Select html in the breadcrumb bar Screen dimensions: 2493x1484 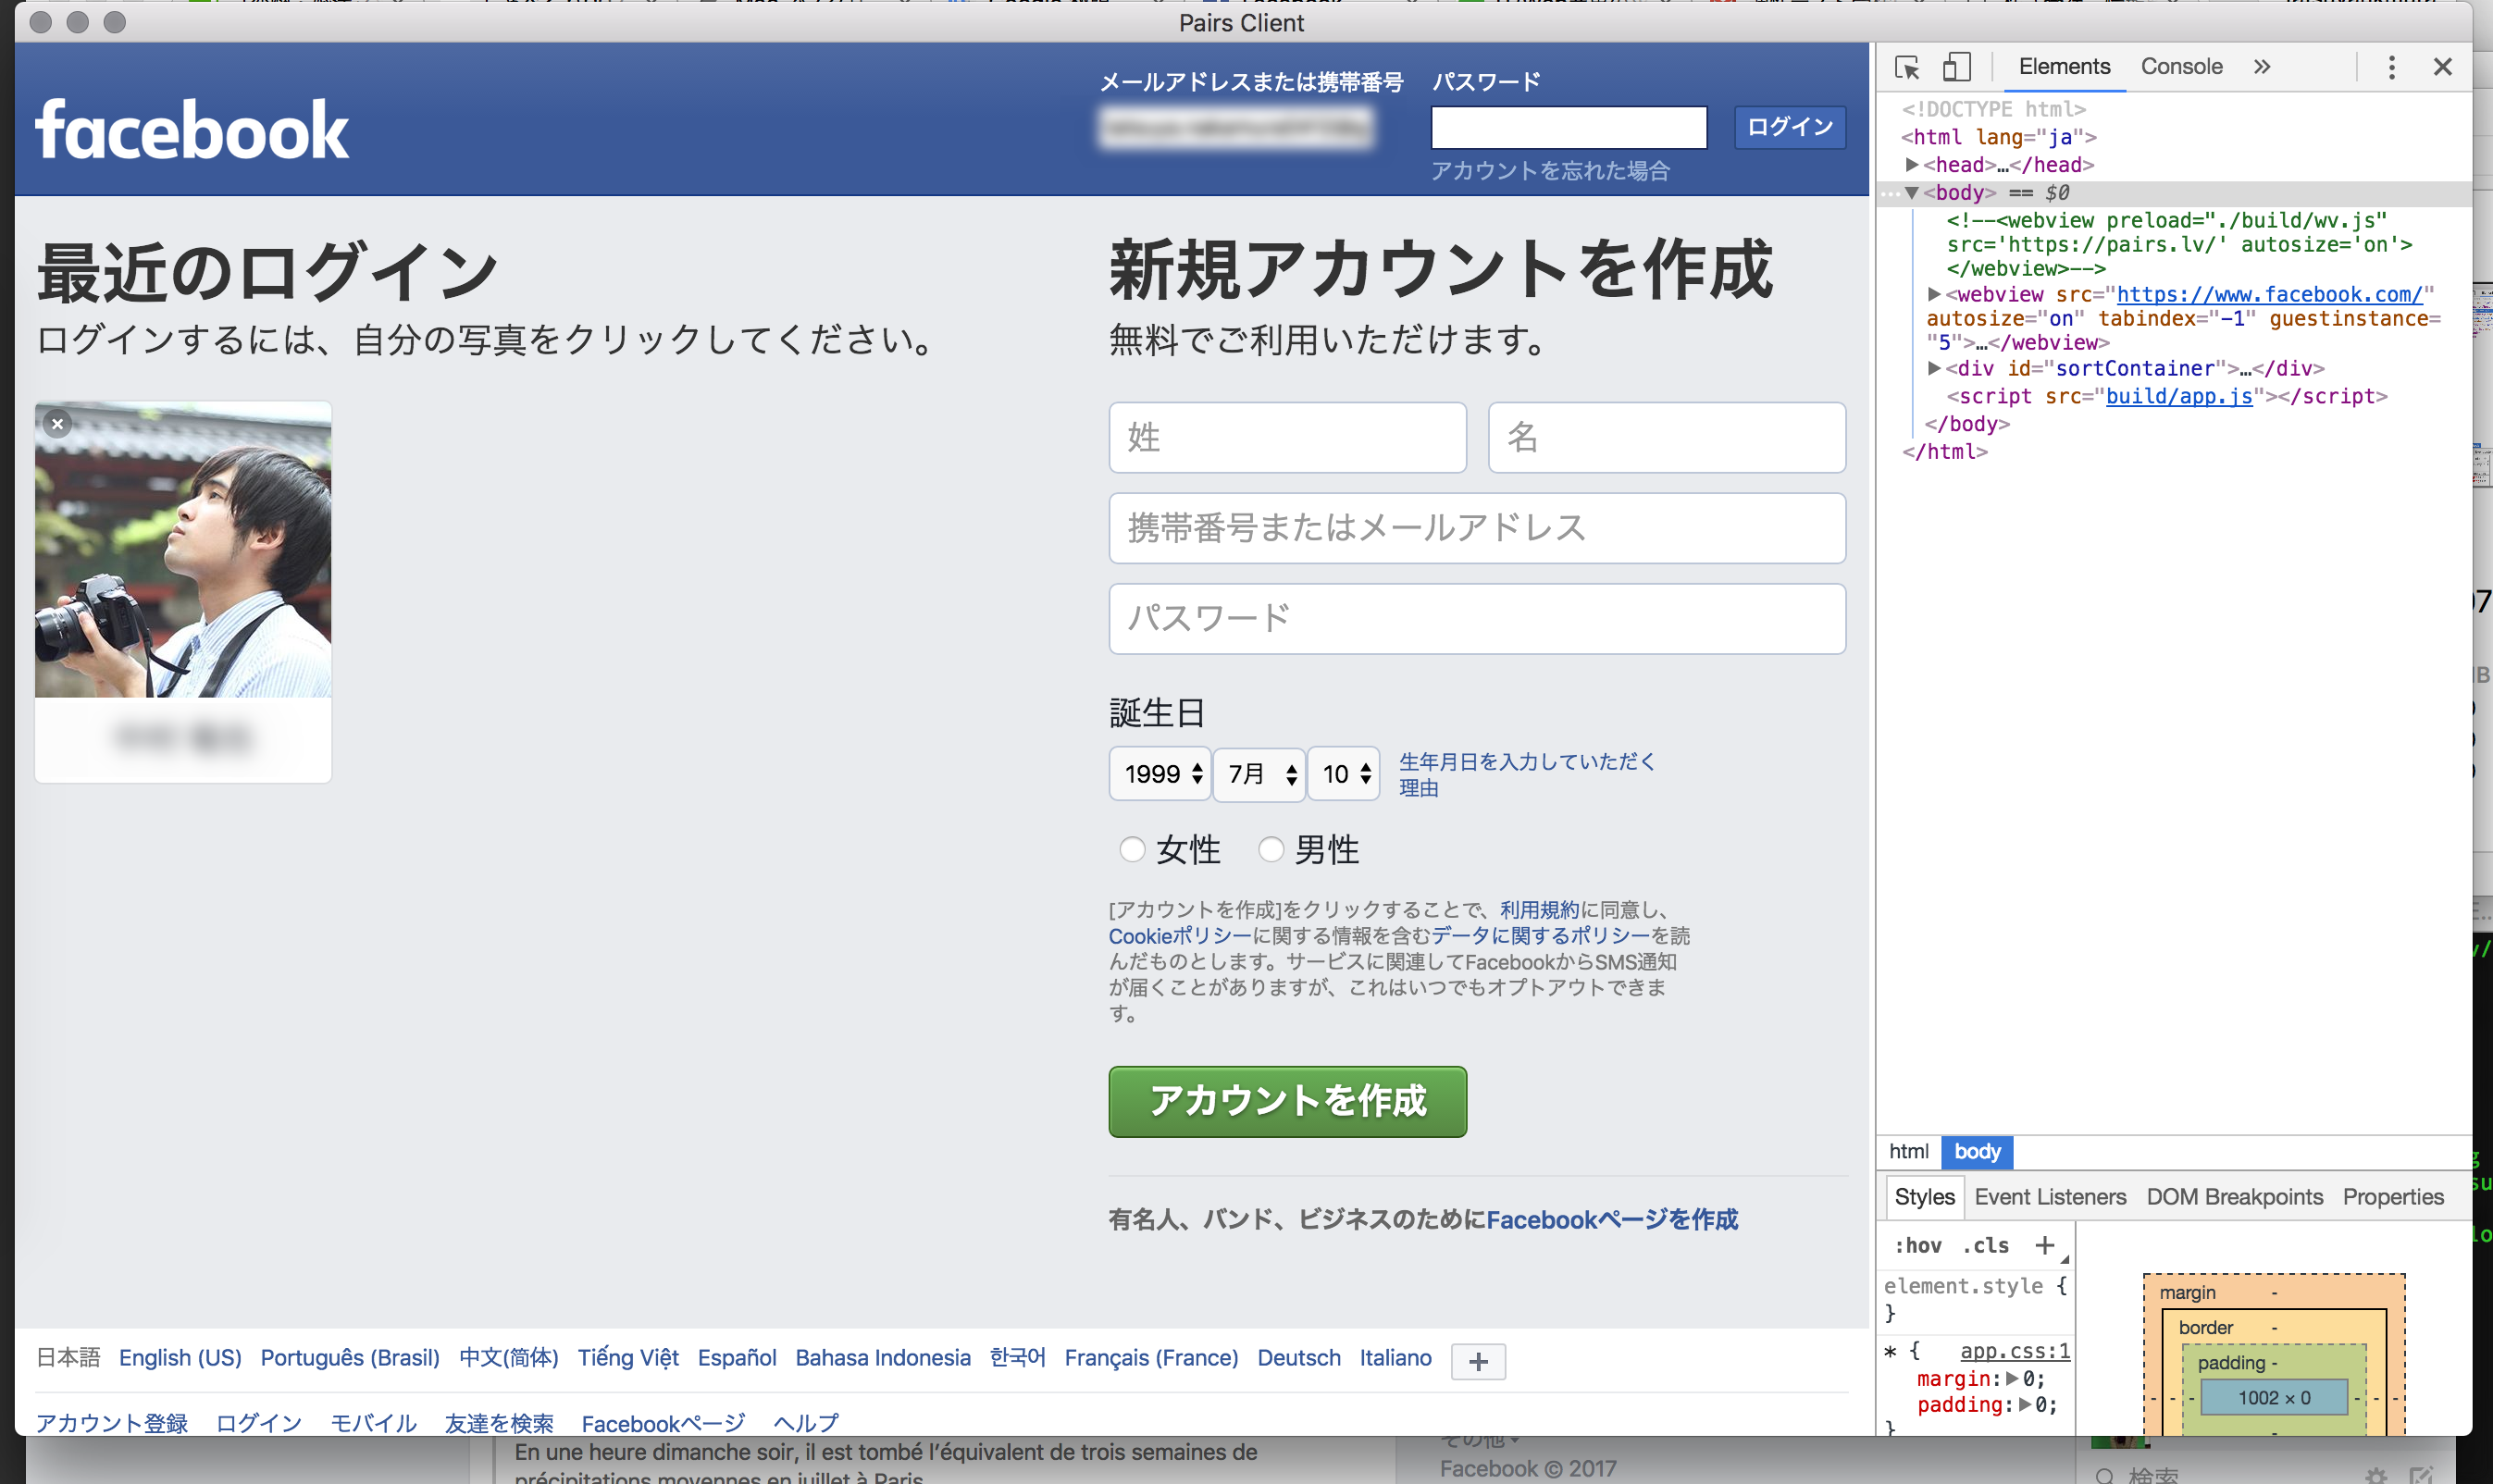point(1908,1152)
